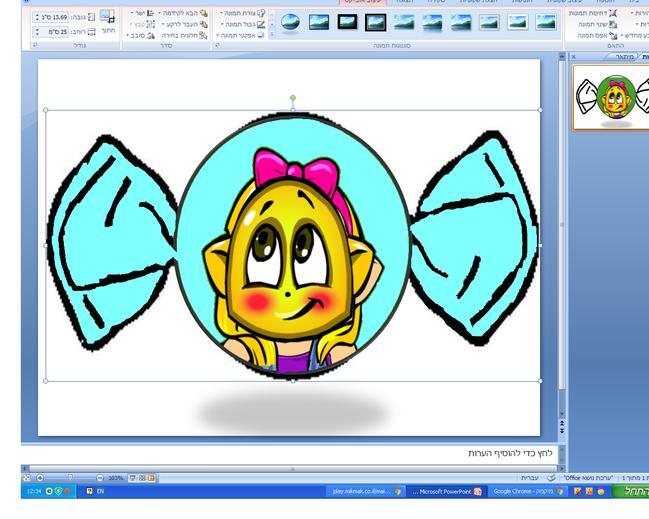Click the zoom in plus button
649x519 pixels.
pyautogui.click(x=40, y=478)
